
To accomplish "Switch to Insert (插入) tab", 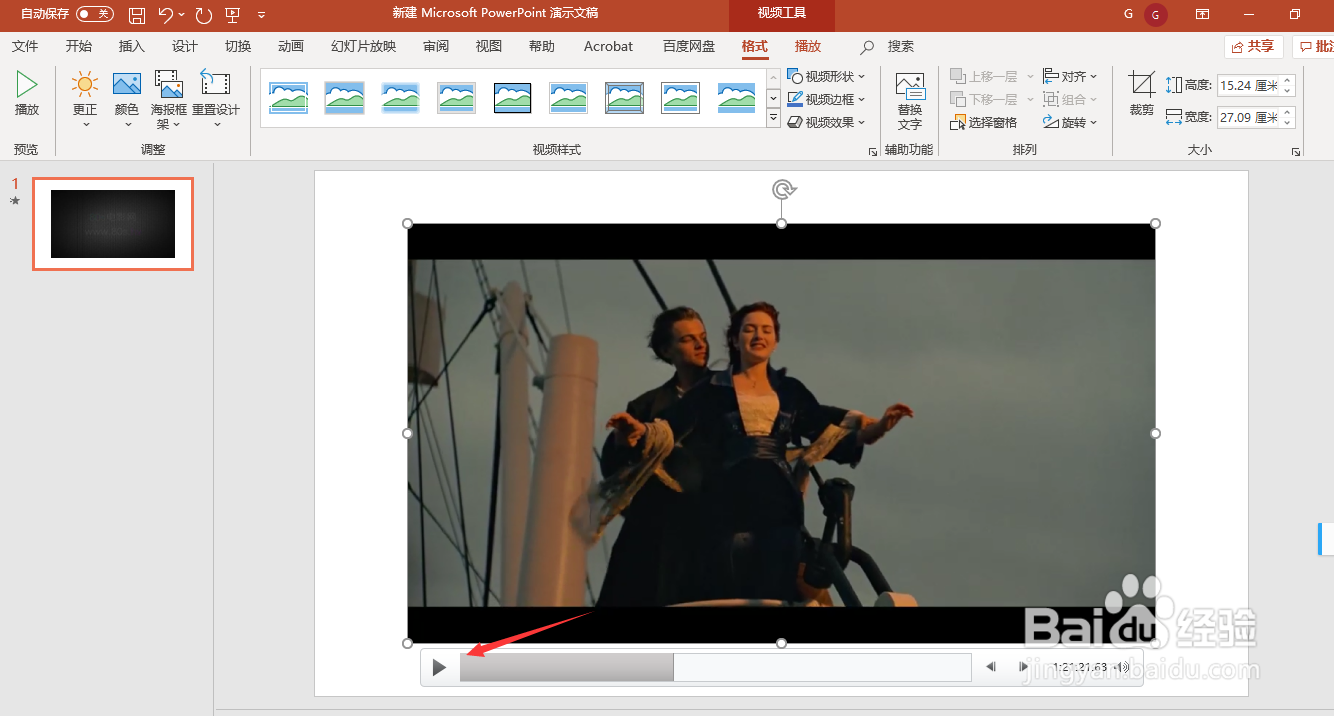I will [x=132, y=46].
